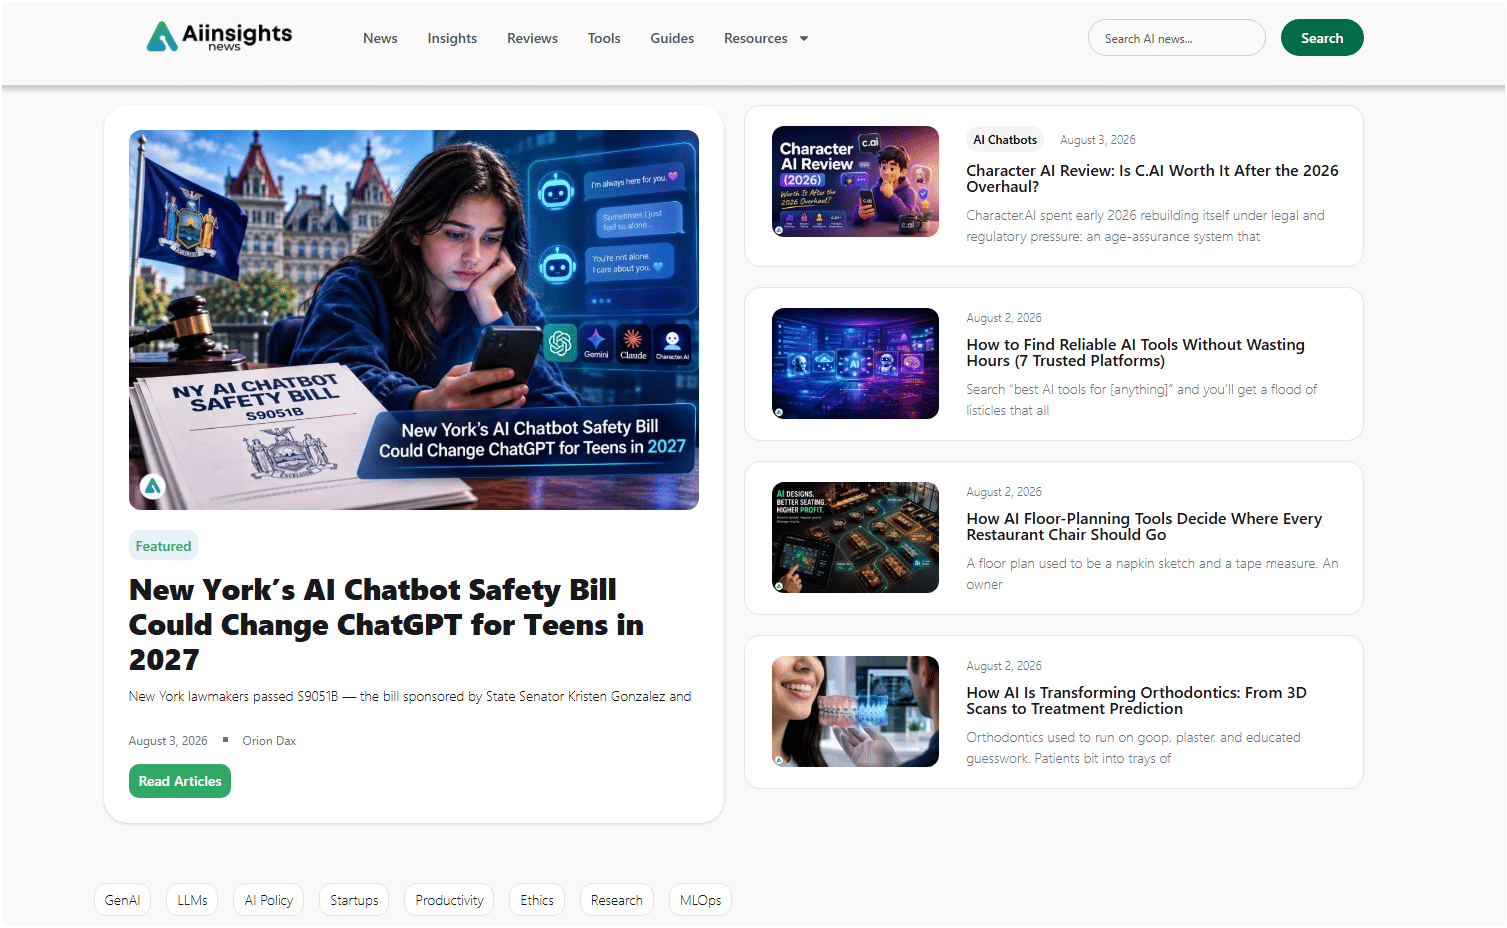Viewport: 1507px width, 928px height.
Task: Open the News menu item
Action: [380, 38]
